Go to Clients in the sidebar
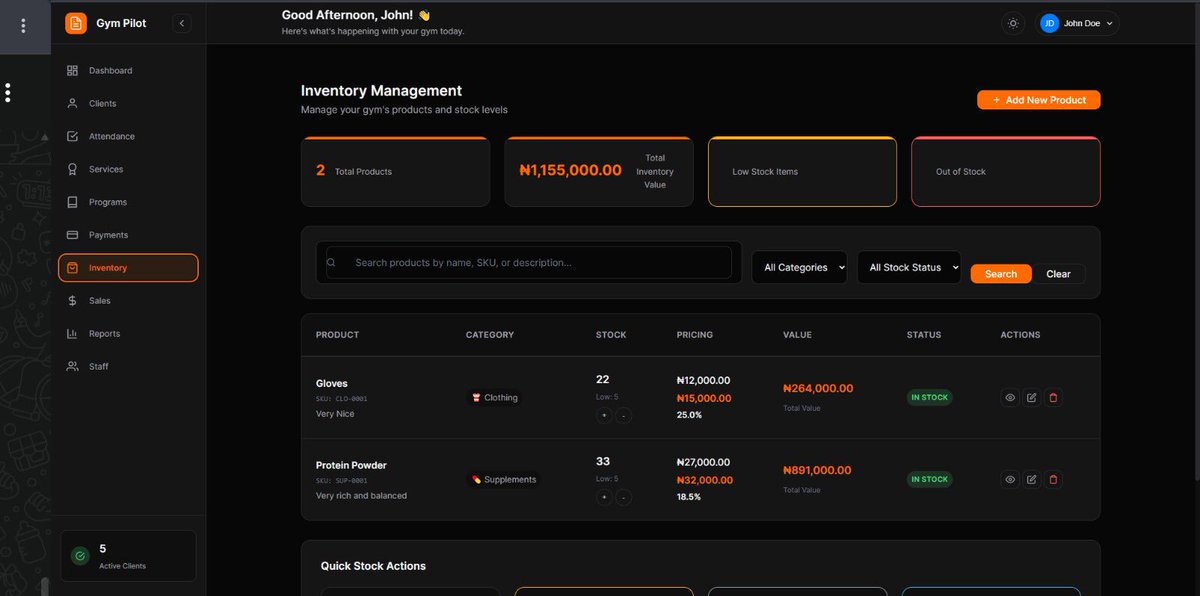This screenshot has width=1200, height=596. (x=128, y=104)
